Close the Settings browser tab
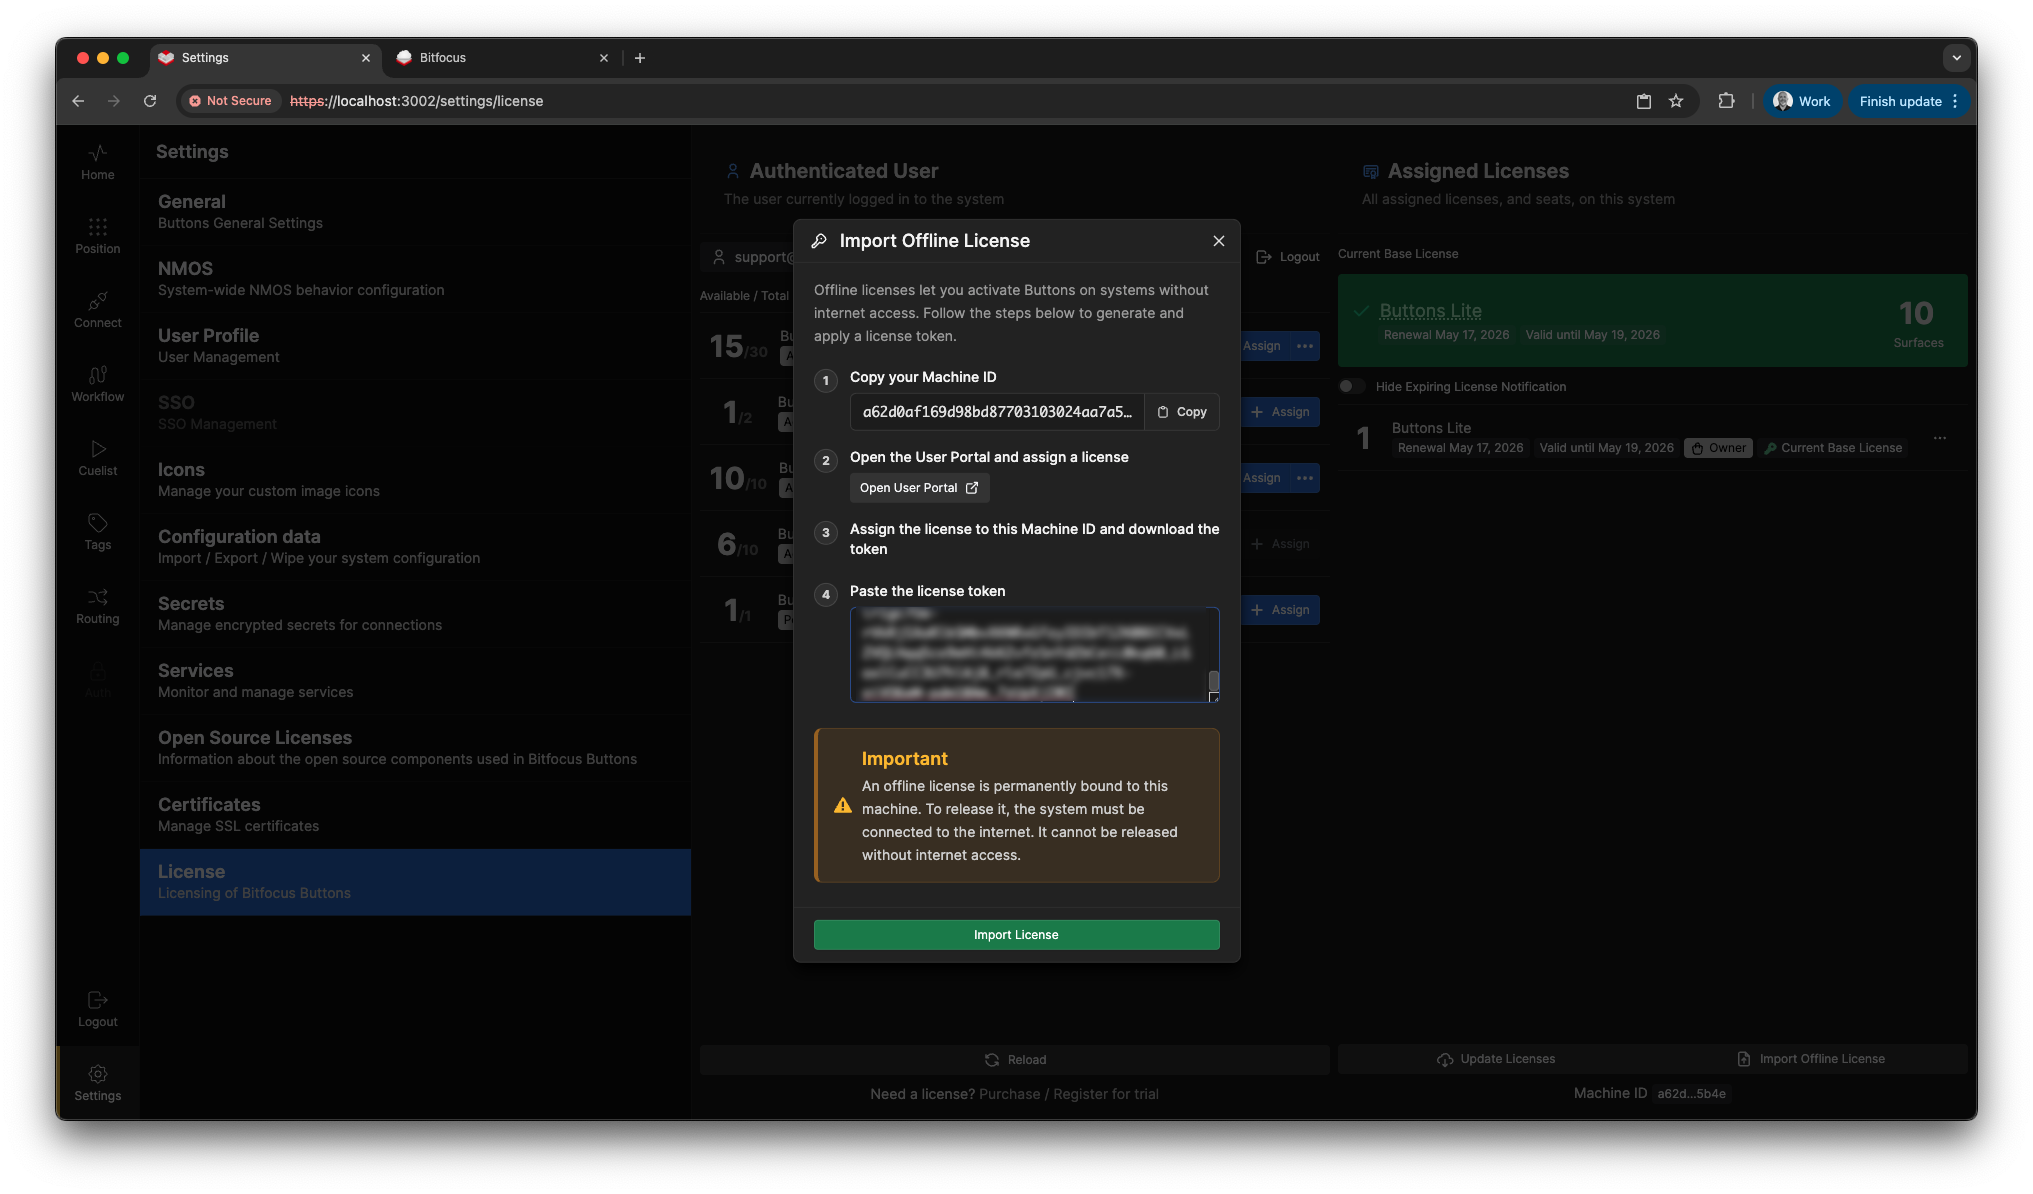 366,58
